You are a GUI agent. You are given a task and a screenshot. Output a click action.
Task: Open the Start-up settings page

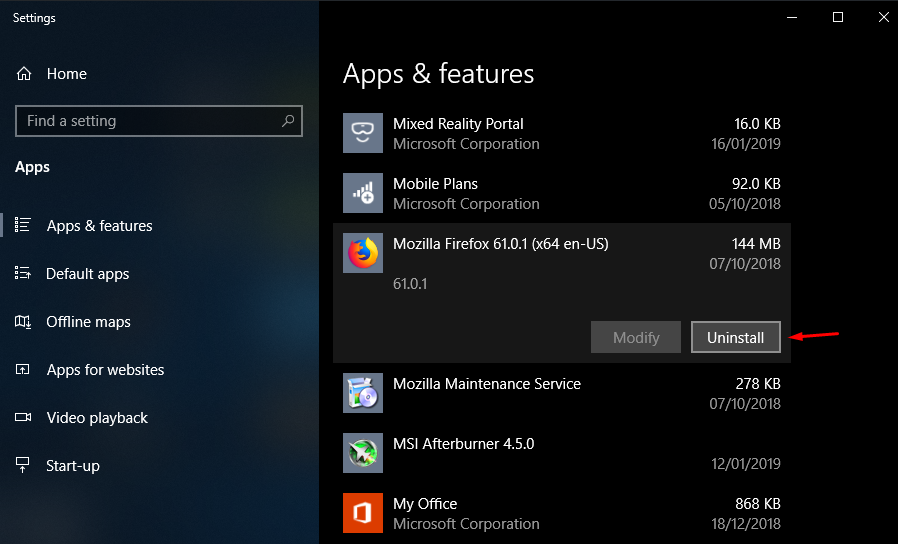point(73,466)
